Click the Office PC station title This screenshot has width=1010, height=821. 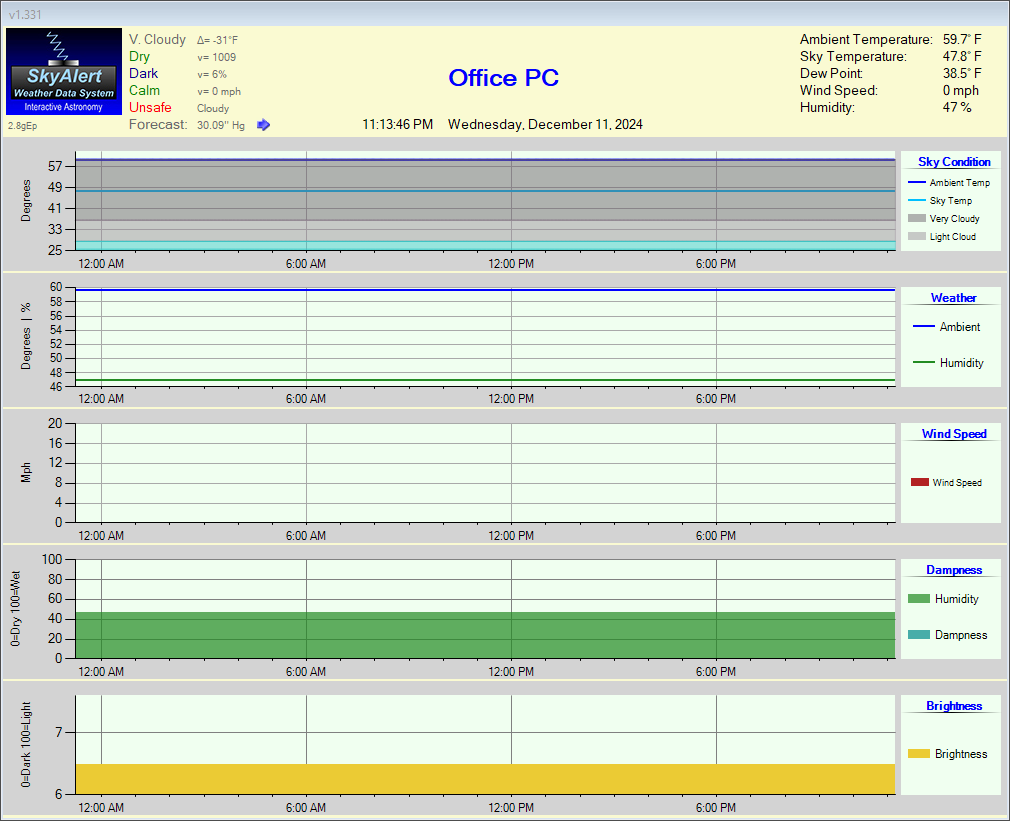[x=503, y=78]
